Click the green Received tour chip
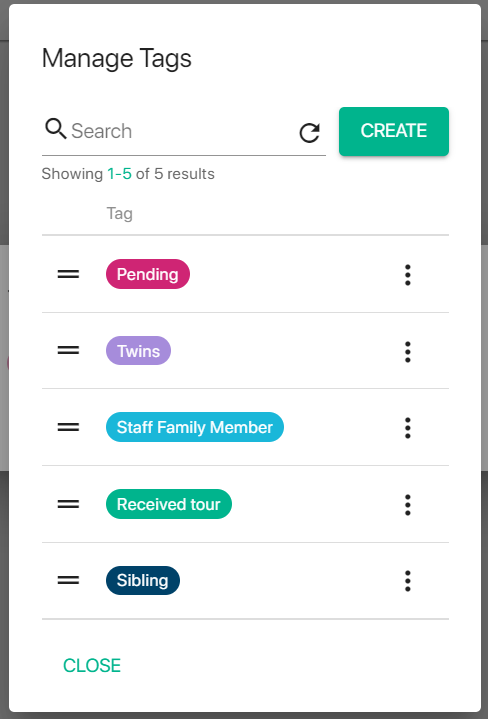The height and width of the screenshot is (719, 488). coord(169,504)
